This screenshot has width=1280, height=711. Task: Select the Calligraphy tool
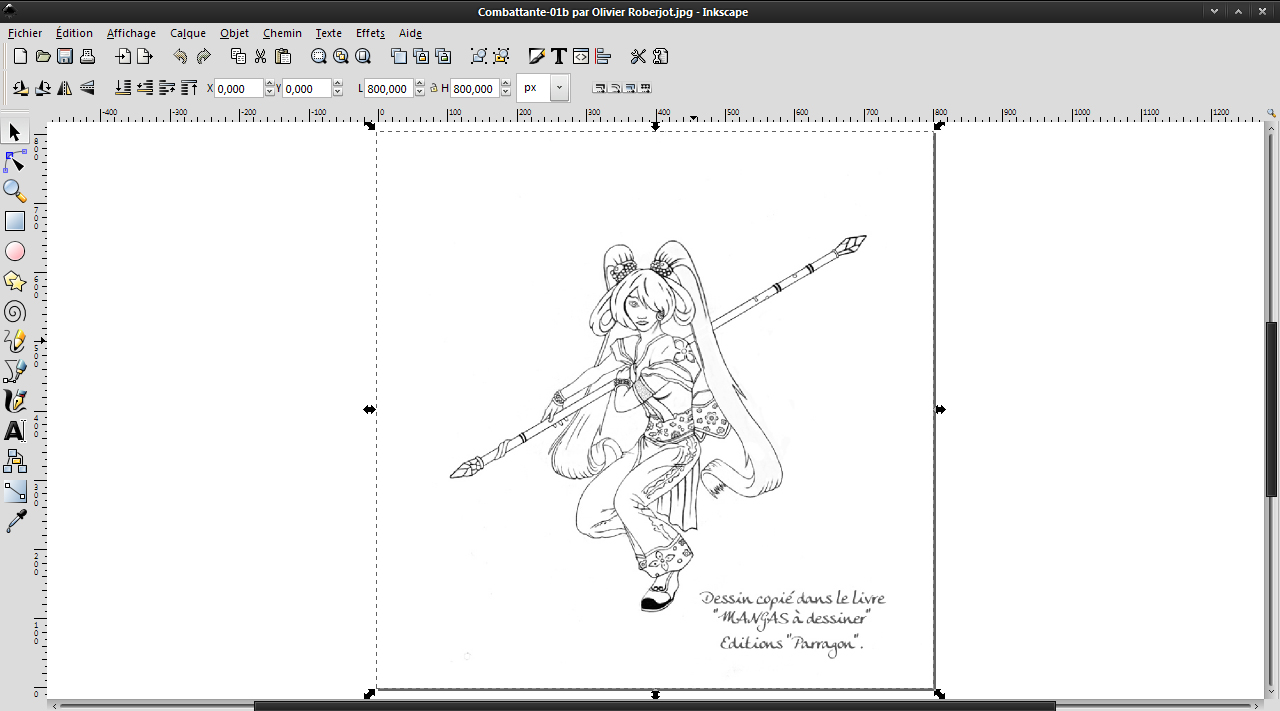pos(14,401)
